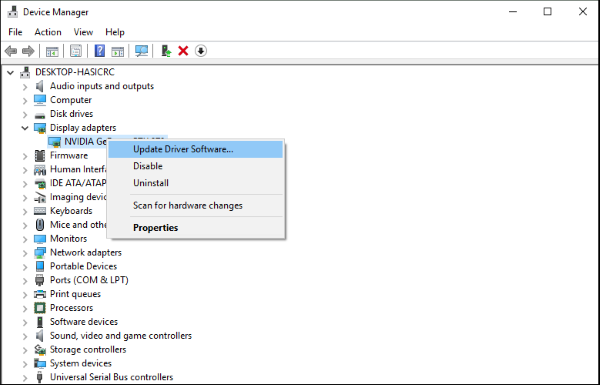Choose Scan for hardware changes menu entry

[196, 206]
